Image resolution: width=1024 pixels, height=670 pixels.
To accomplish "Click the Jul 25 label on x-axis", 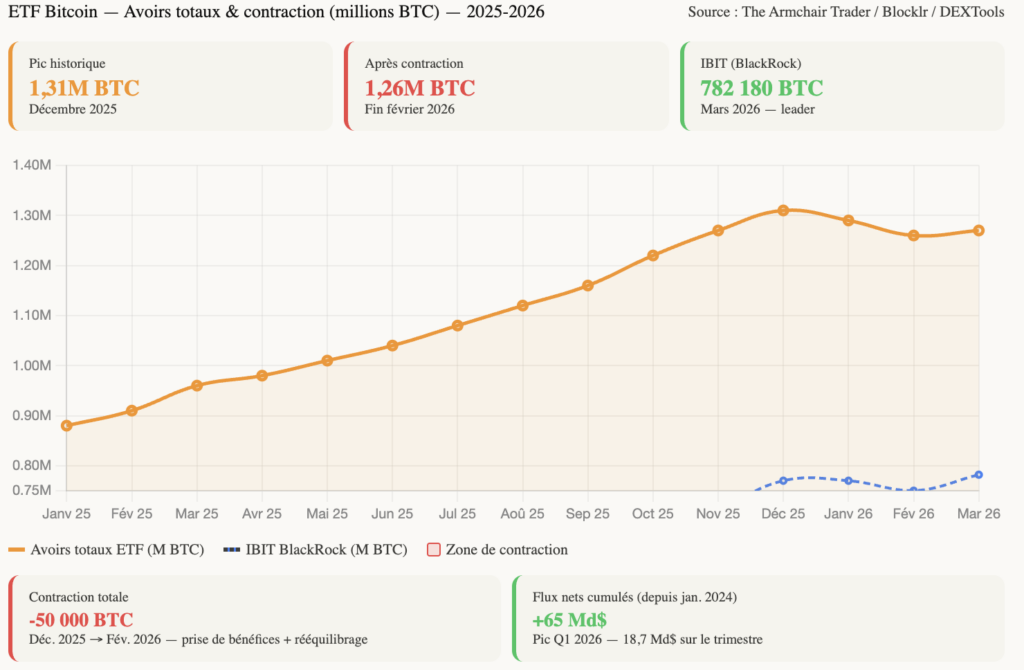I will pos(457,513).
